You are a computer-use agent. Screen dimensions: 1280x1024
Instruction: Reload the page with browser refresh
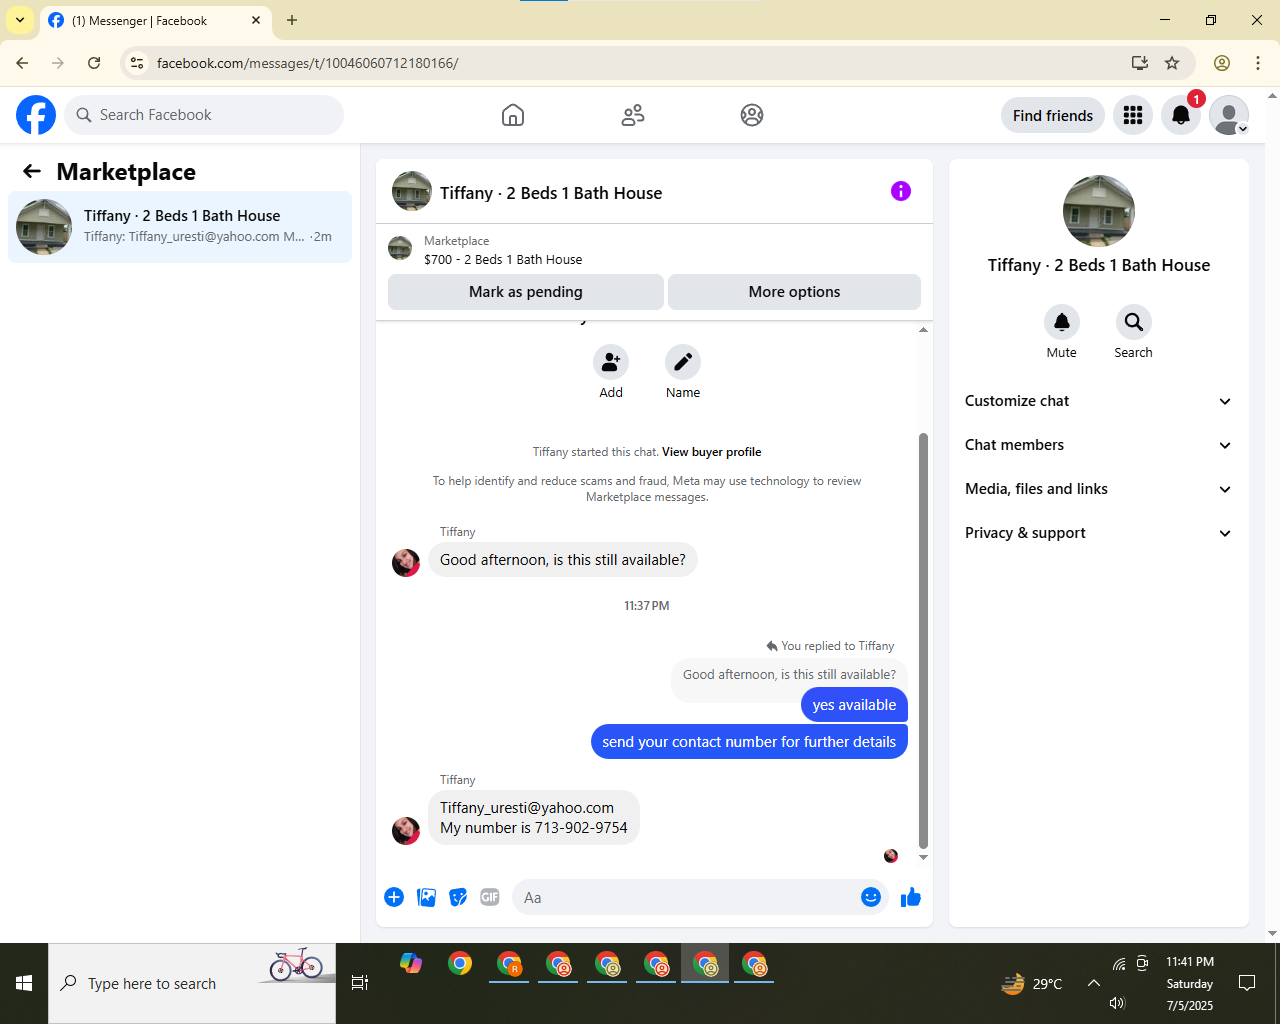(94, 63)
